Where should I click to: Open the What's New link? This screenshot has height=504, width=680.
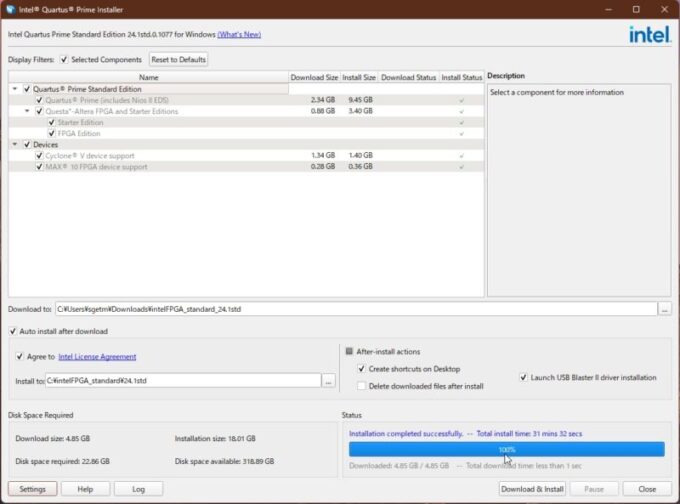239,34
